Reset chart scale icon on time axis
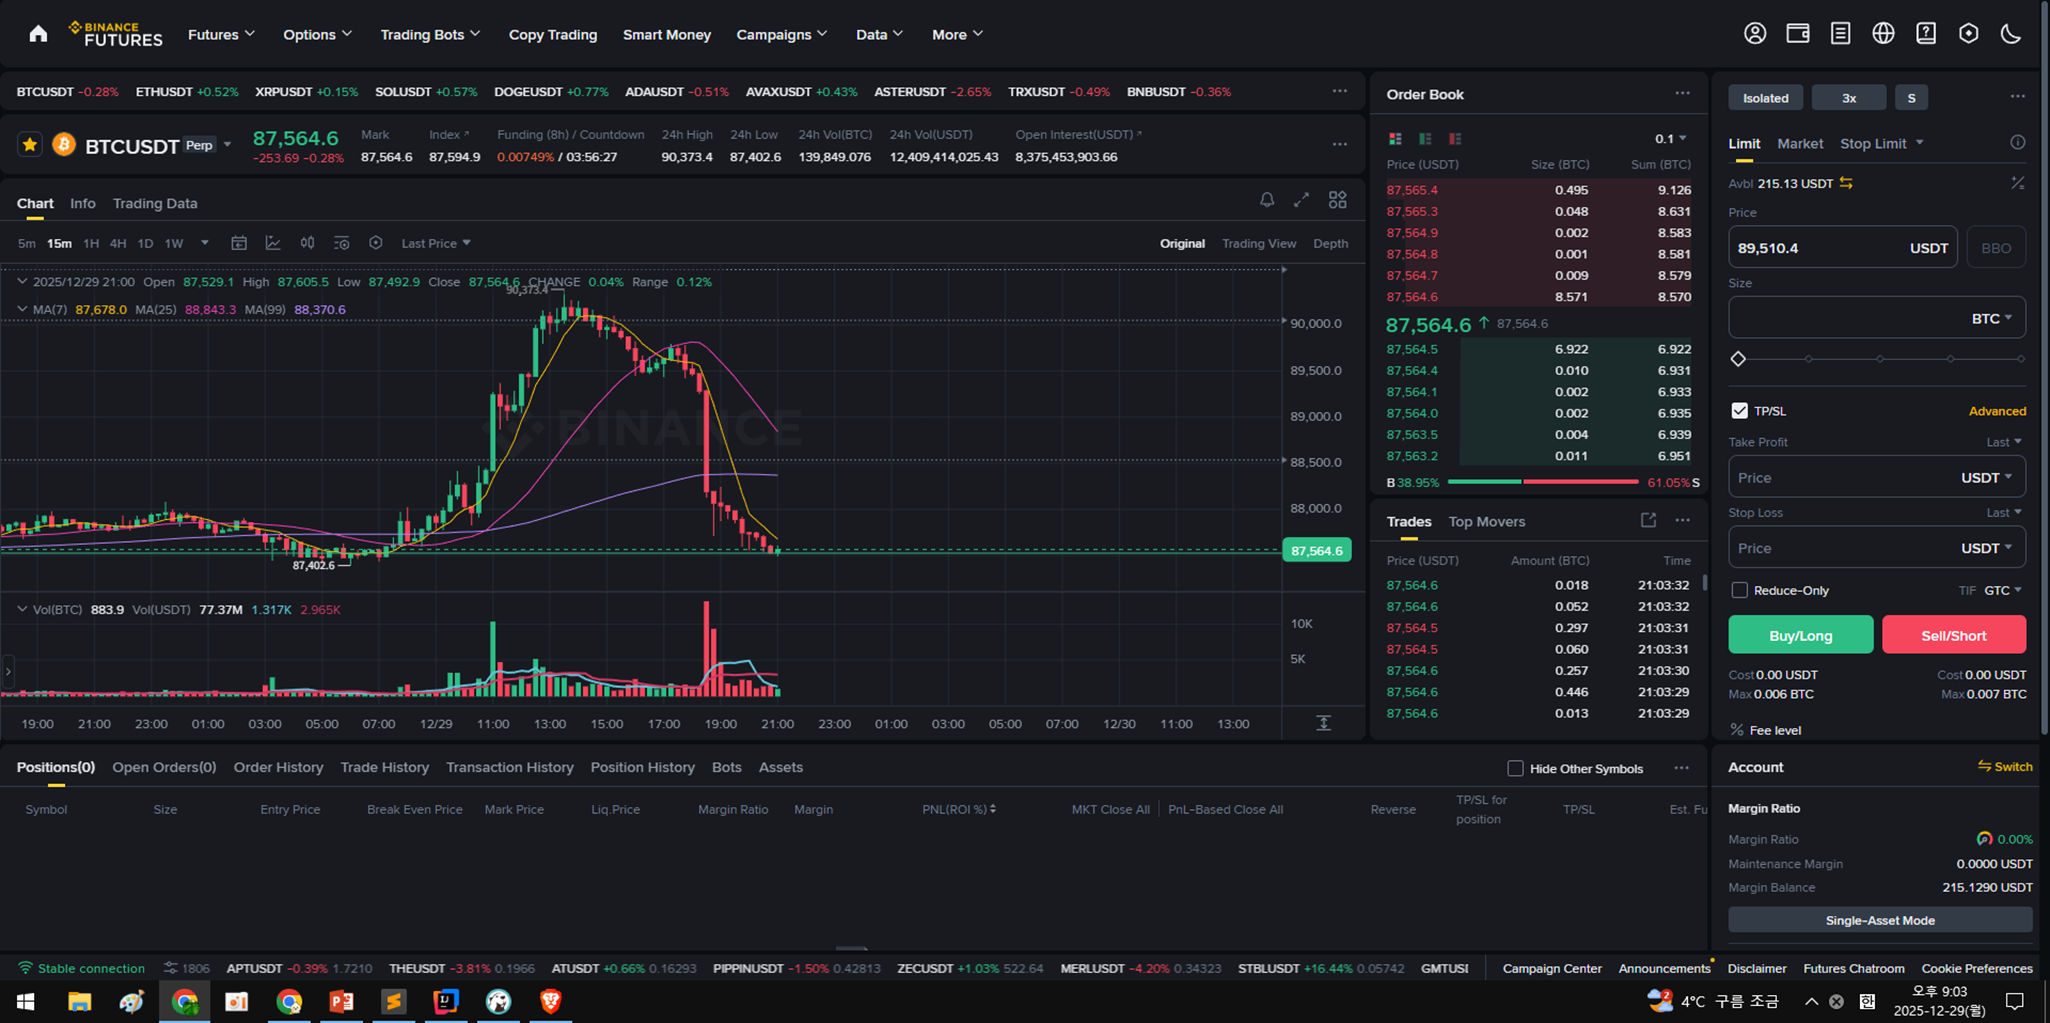Screen dimensions: 2050x1023 1323,723
